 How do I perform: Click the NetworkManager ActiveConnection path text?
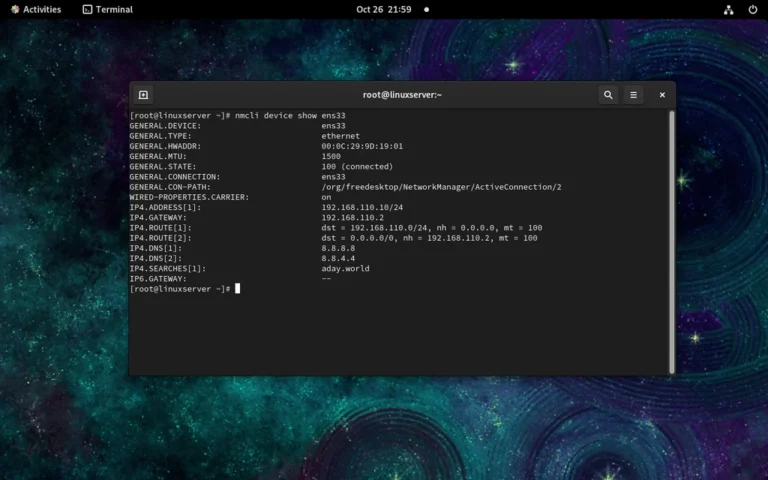pyautogui.click(x=441, y=187)
